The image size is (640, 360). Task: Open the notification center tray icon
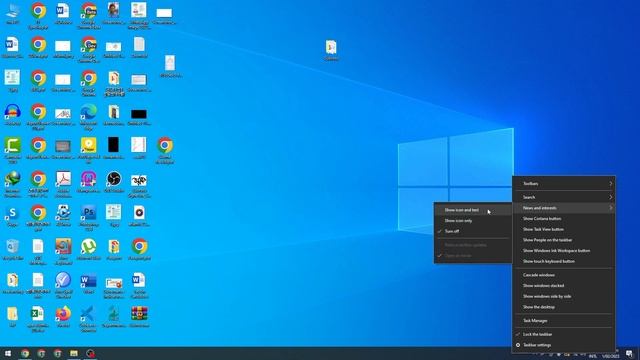tap(629, 353)
